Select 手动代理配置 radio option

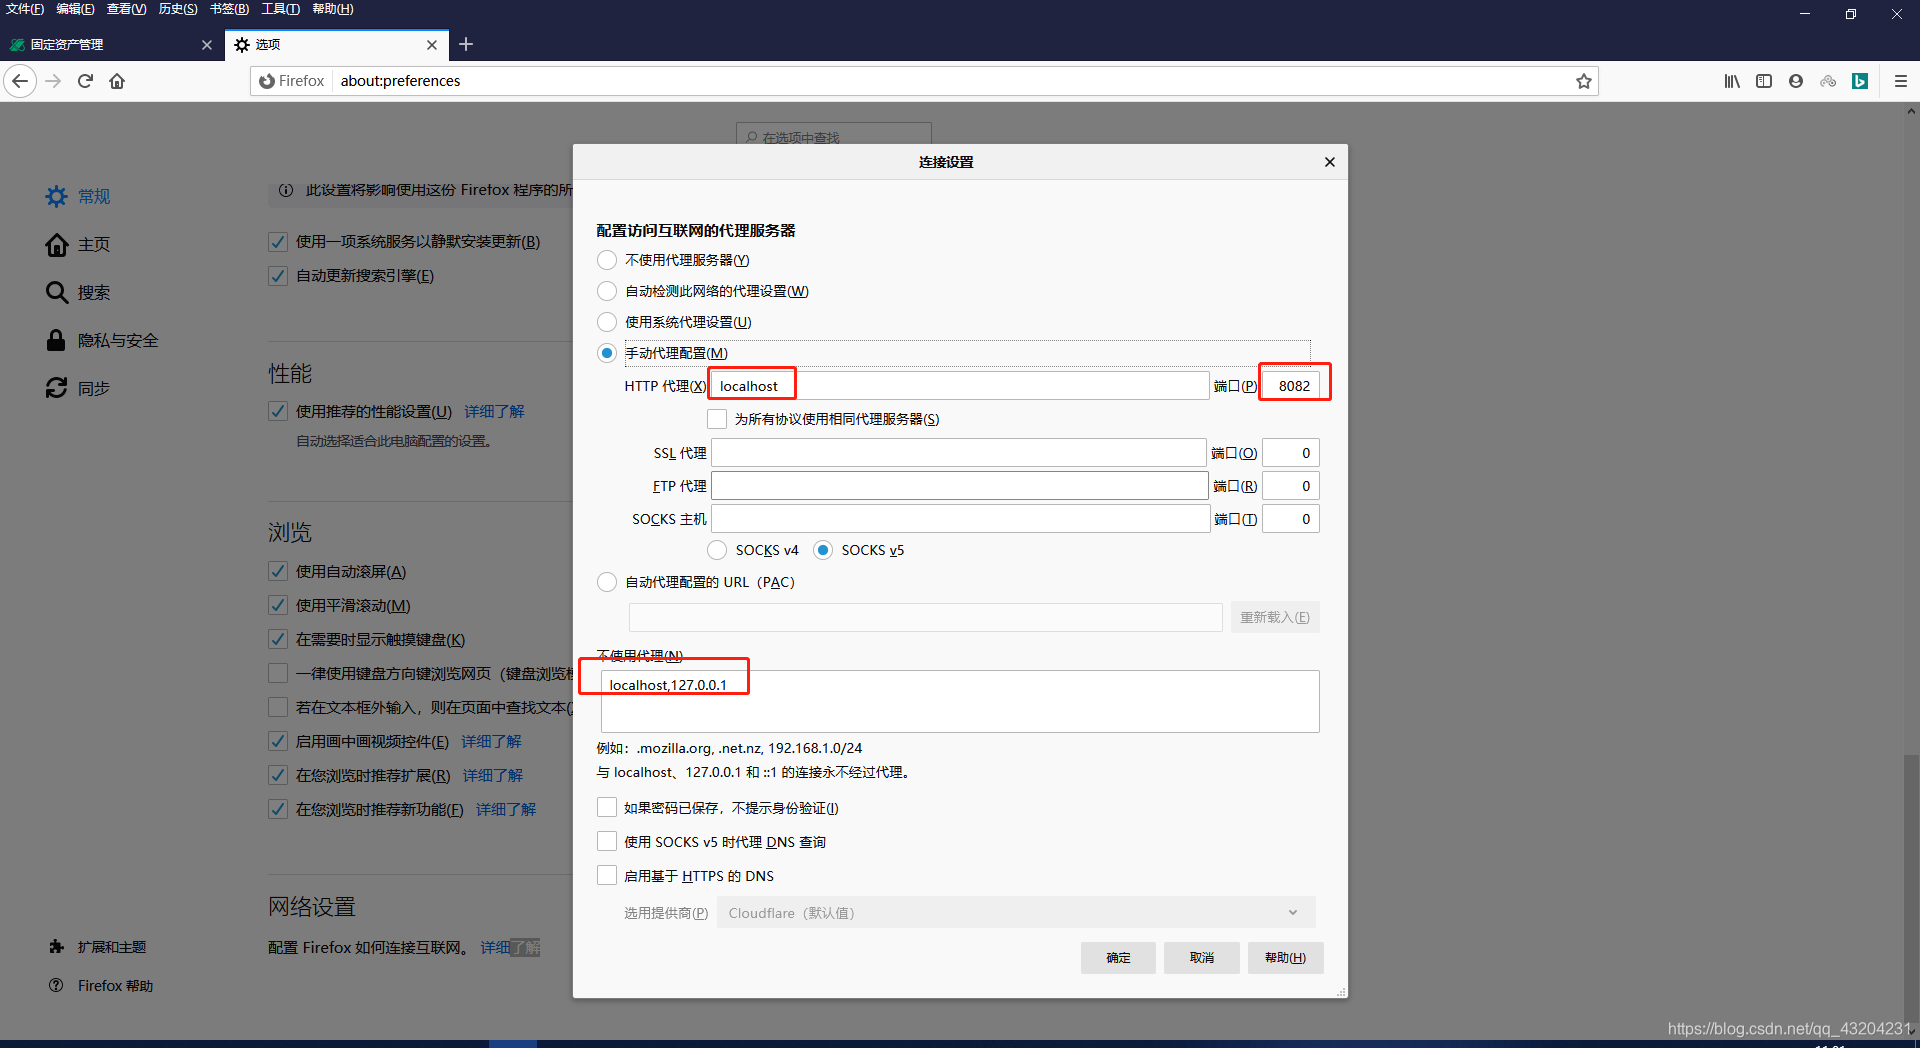[x=607, y=353]
